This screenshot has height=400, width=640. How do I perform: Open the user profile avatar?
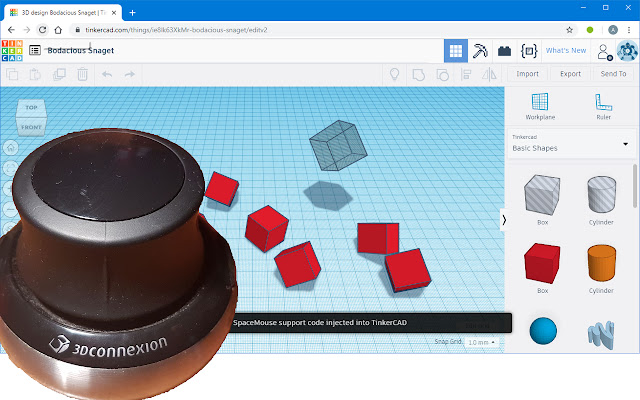tap(627, 51)
